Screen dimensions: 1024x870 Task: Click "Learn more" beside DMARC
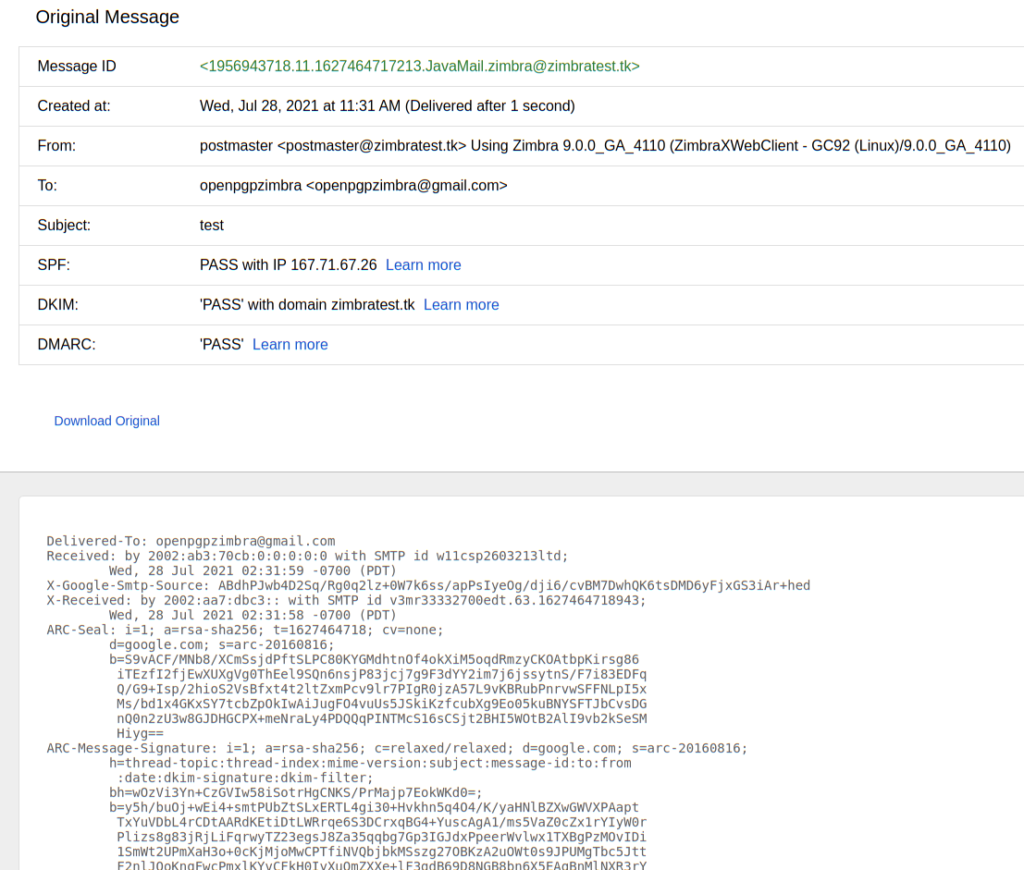(290, 344)
